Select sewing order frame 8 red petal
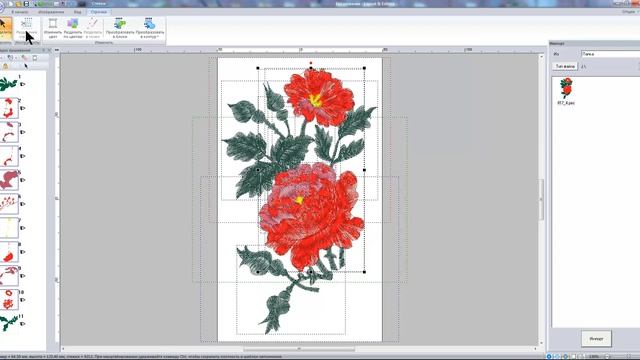Viewport: 640px width, 360px height. coord(9,252)
